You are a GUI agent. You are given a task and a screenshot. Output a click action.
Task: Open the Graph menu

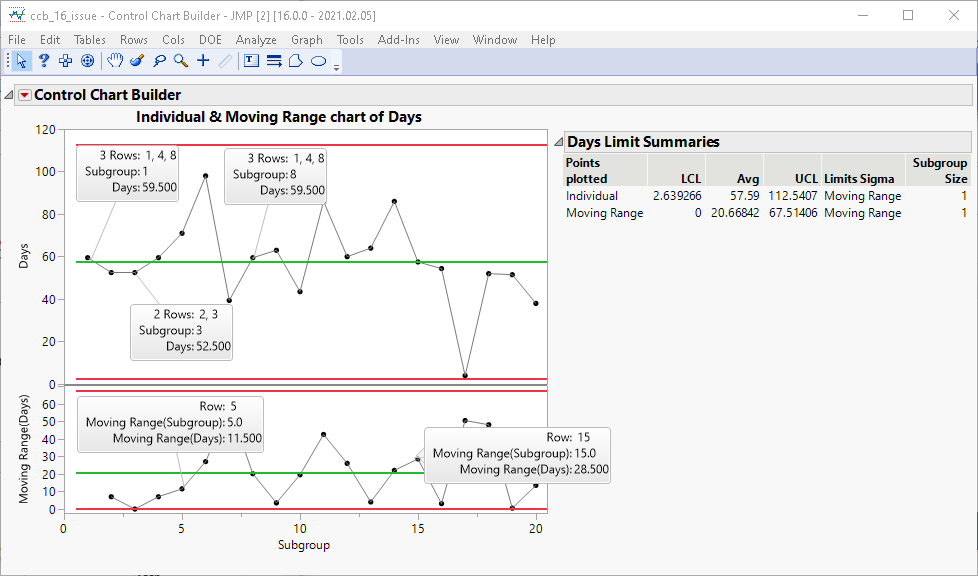[x=307, y=40]
